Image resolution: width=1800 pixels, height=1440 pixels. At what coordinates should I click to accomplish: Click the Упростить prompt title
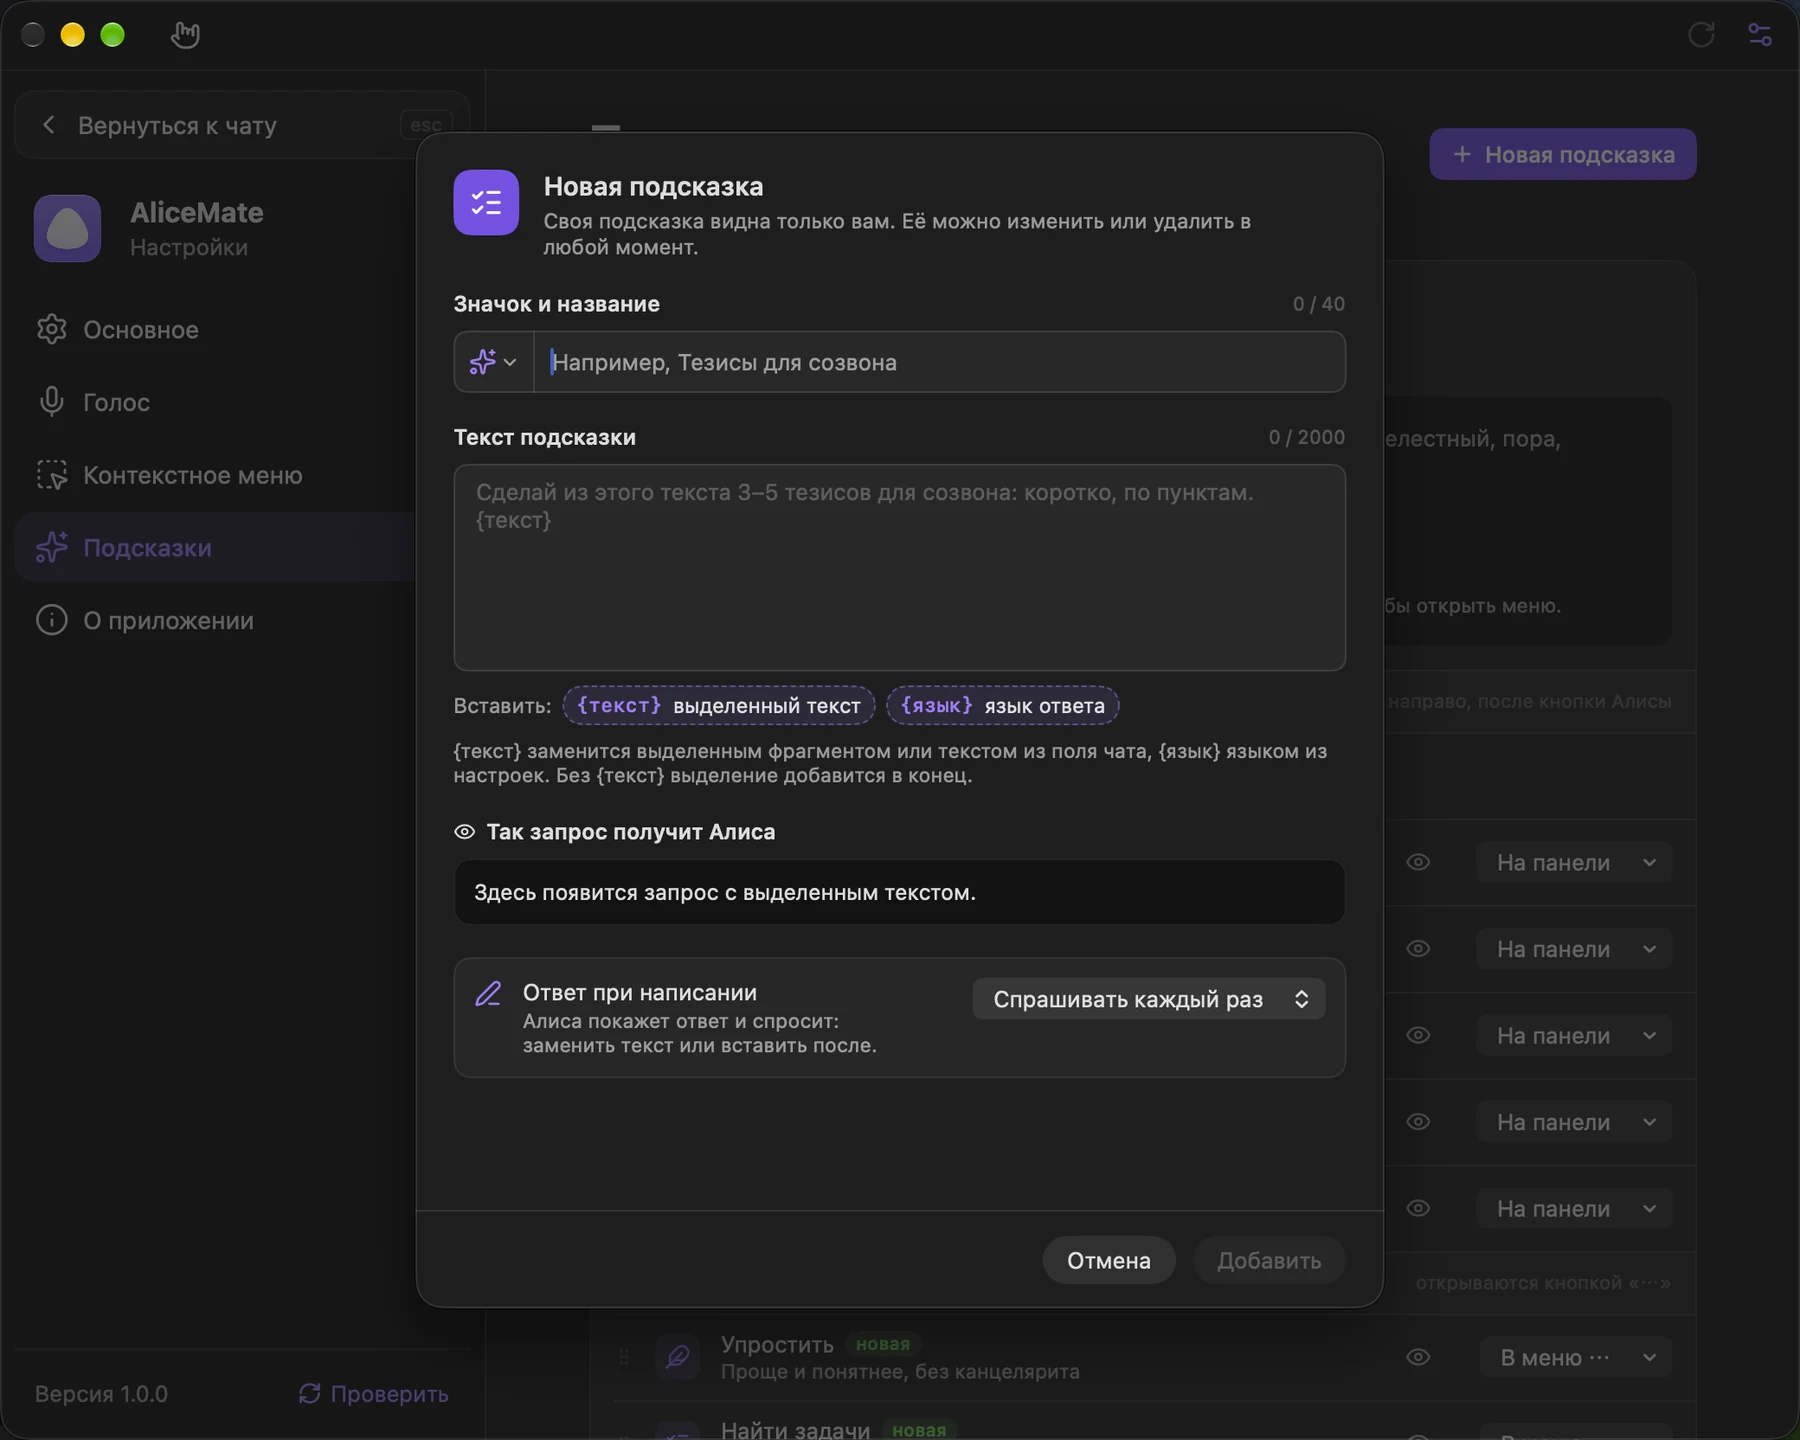[x=777, y=1344]
